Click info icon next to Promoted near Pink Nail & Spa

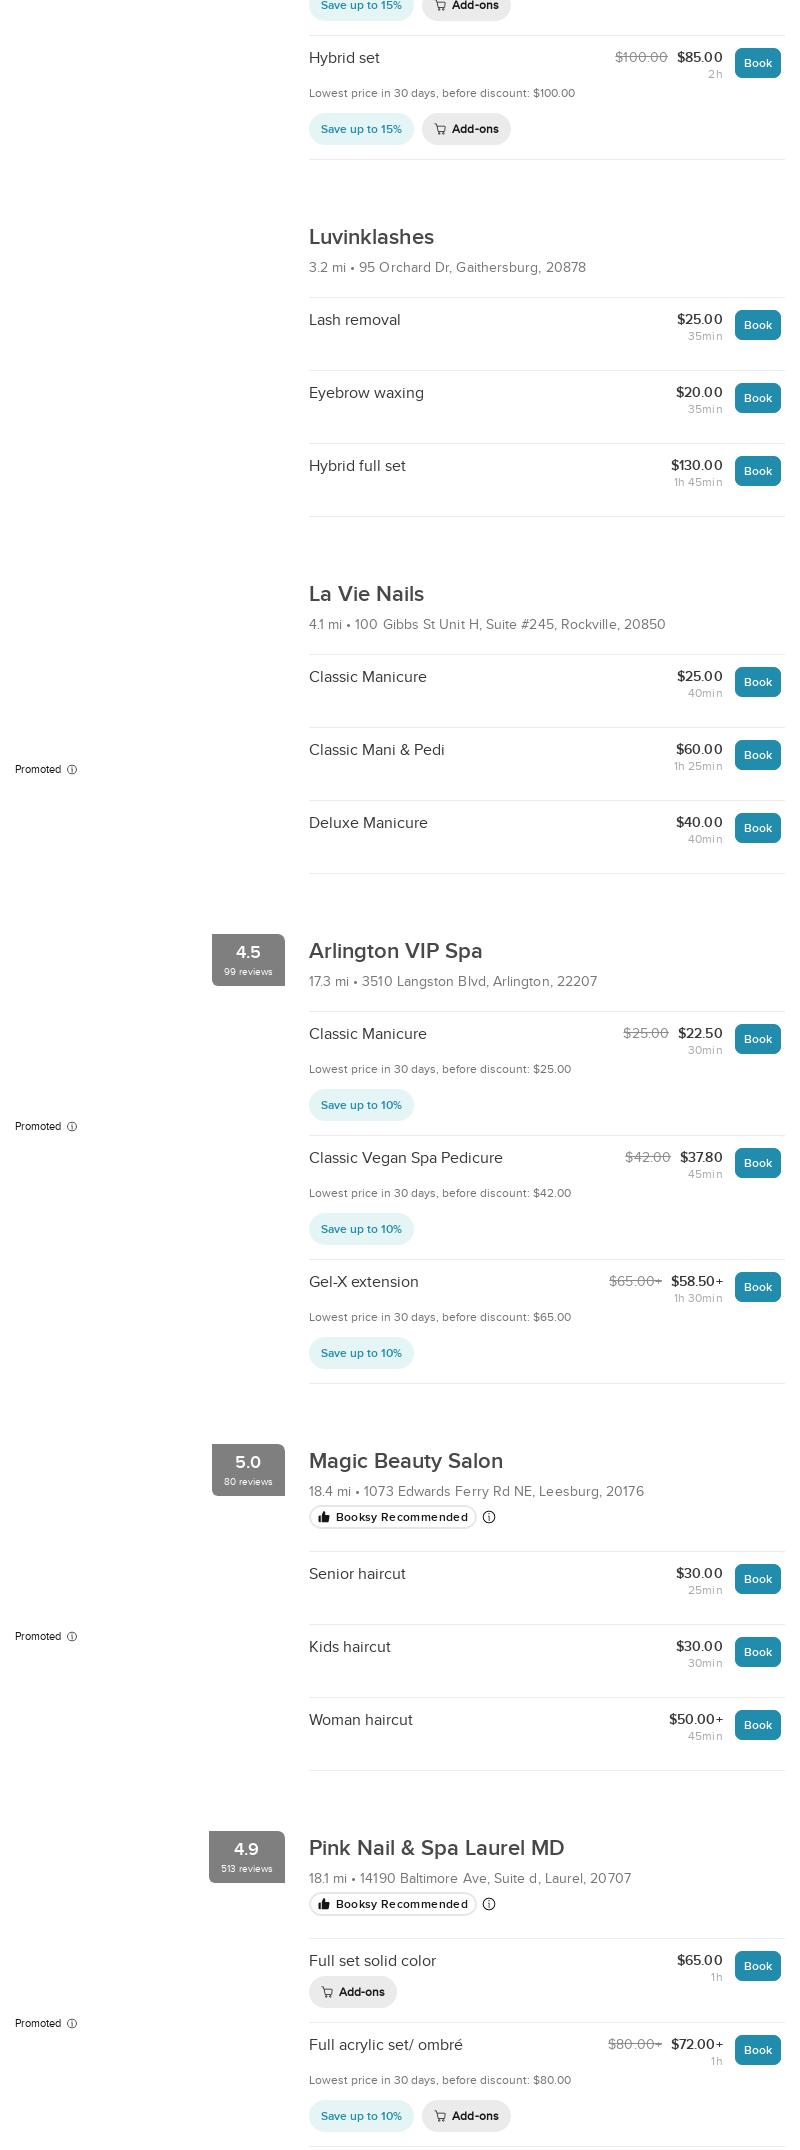[x=72, y=2024]
